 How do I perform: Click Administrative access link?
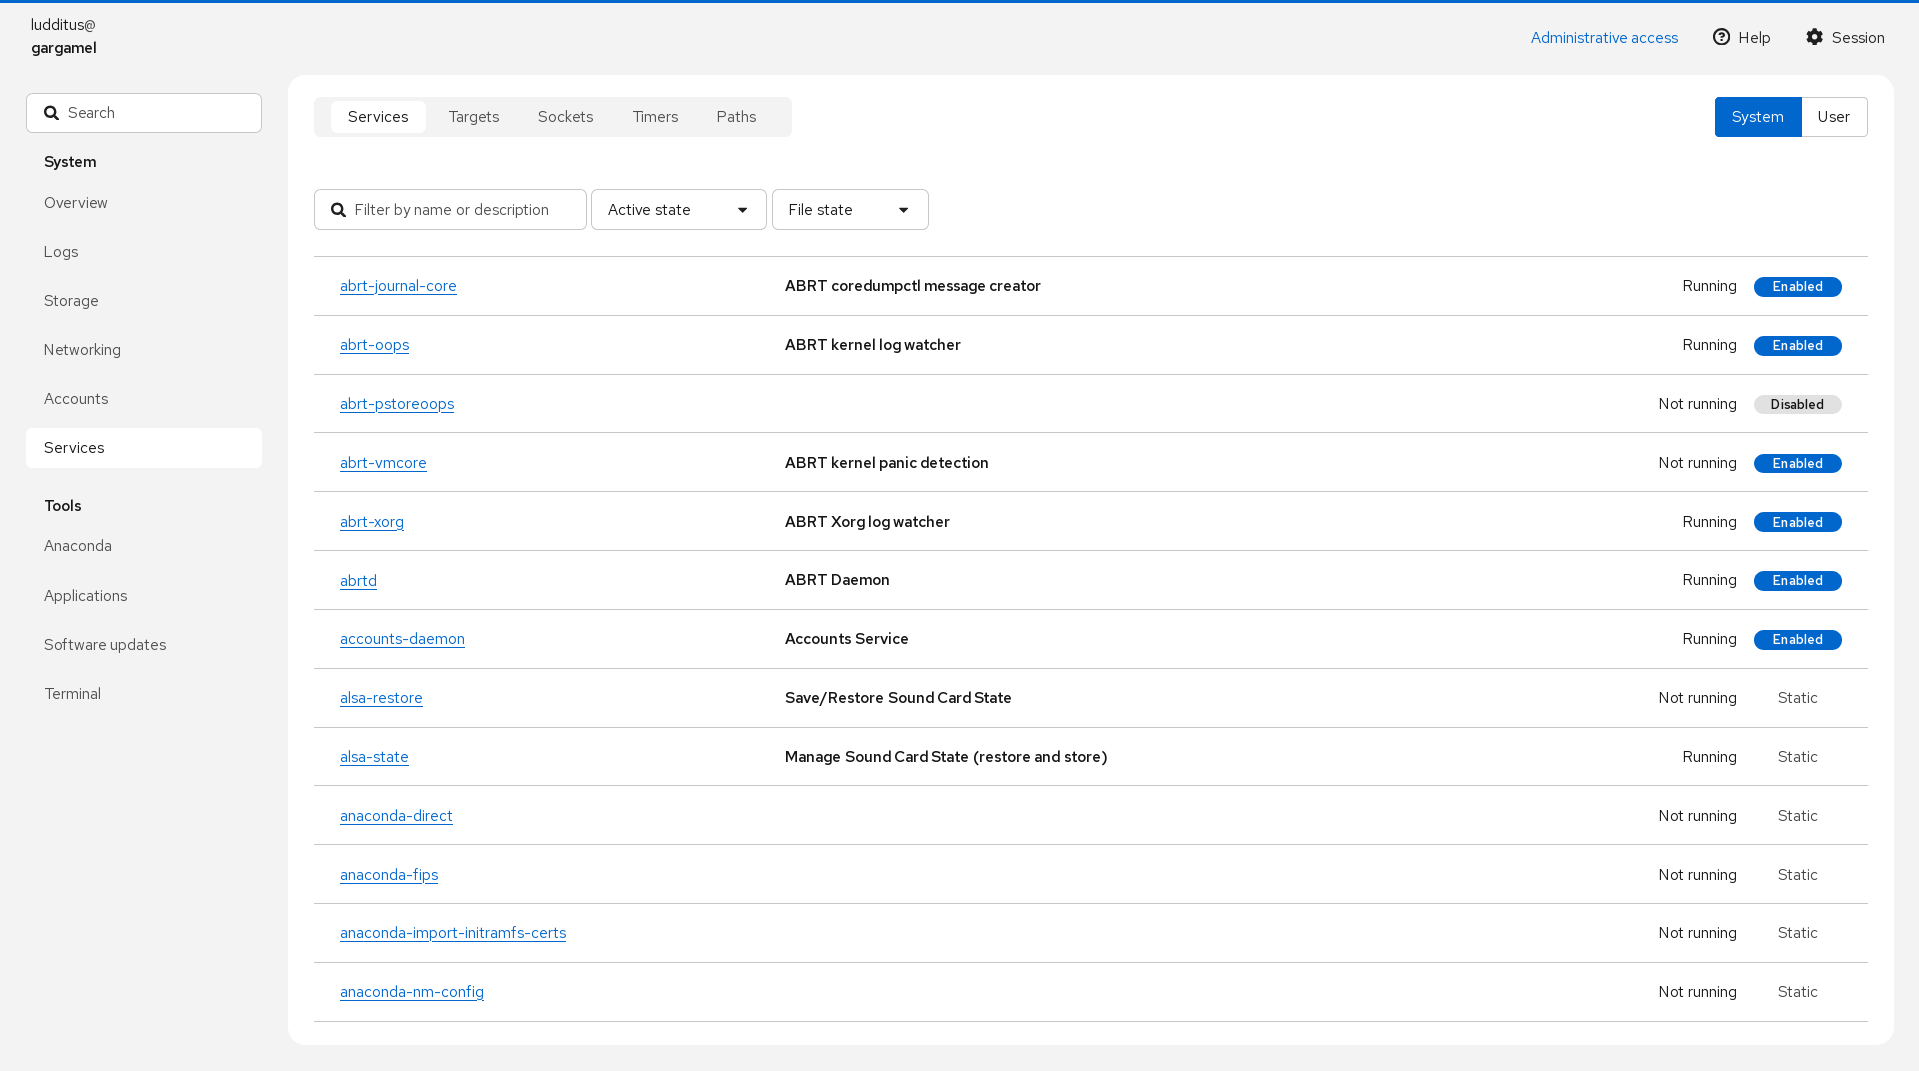(x=1604, y=38)
